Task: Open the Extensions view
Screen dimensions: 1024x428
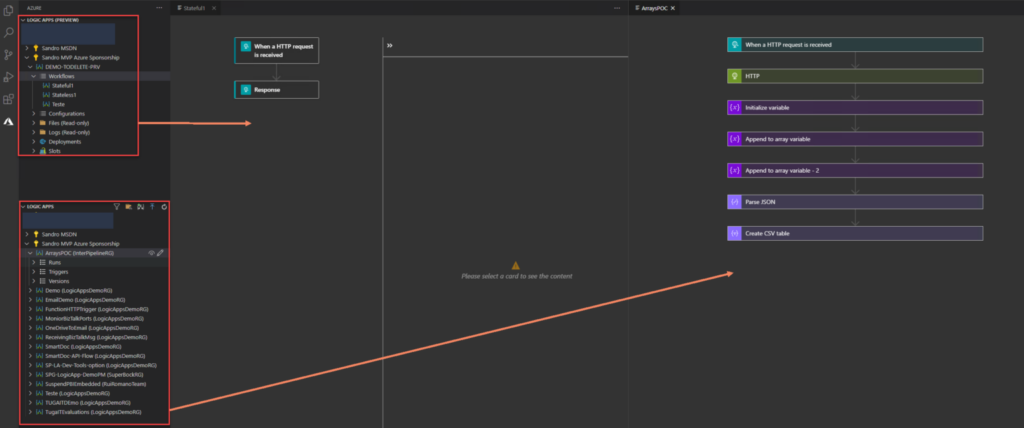Action: click(8, 99)
